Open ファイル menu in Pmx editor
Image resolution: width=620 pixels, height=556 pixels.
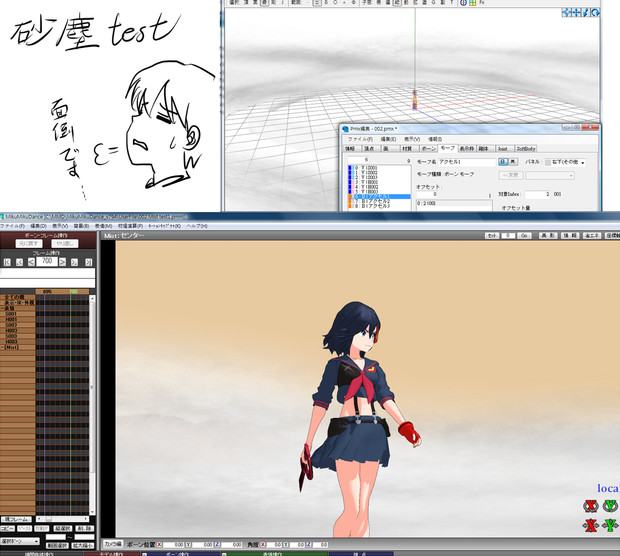360,139
